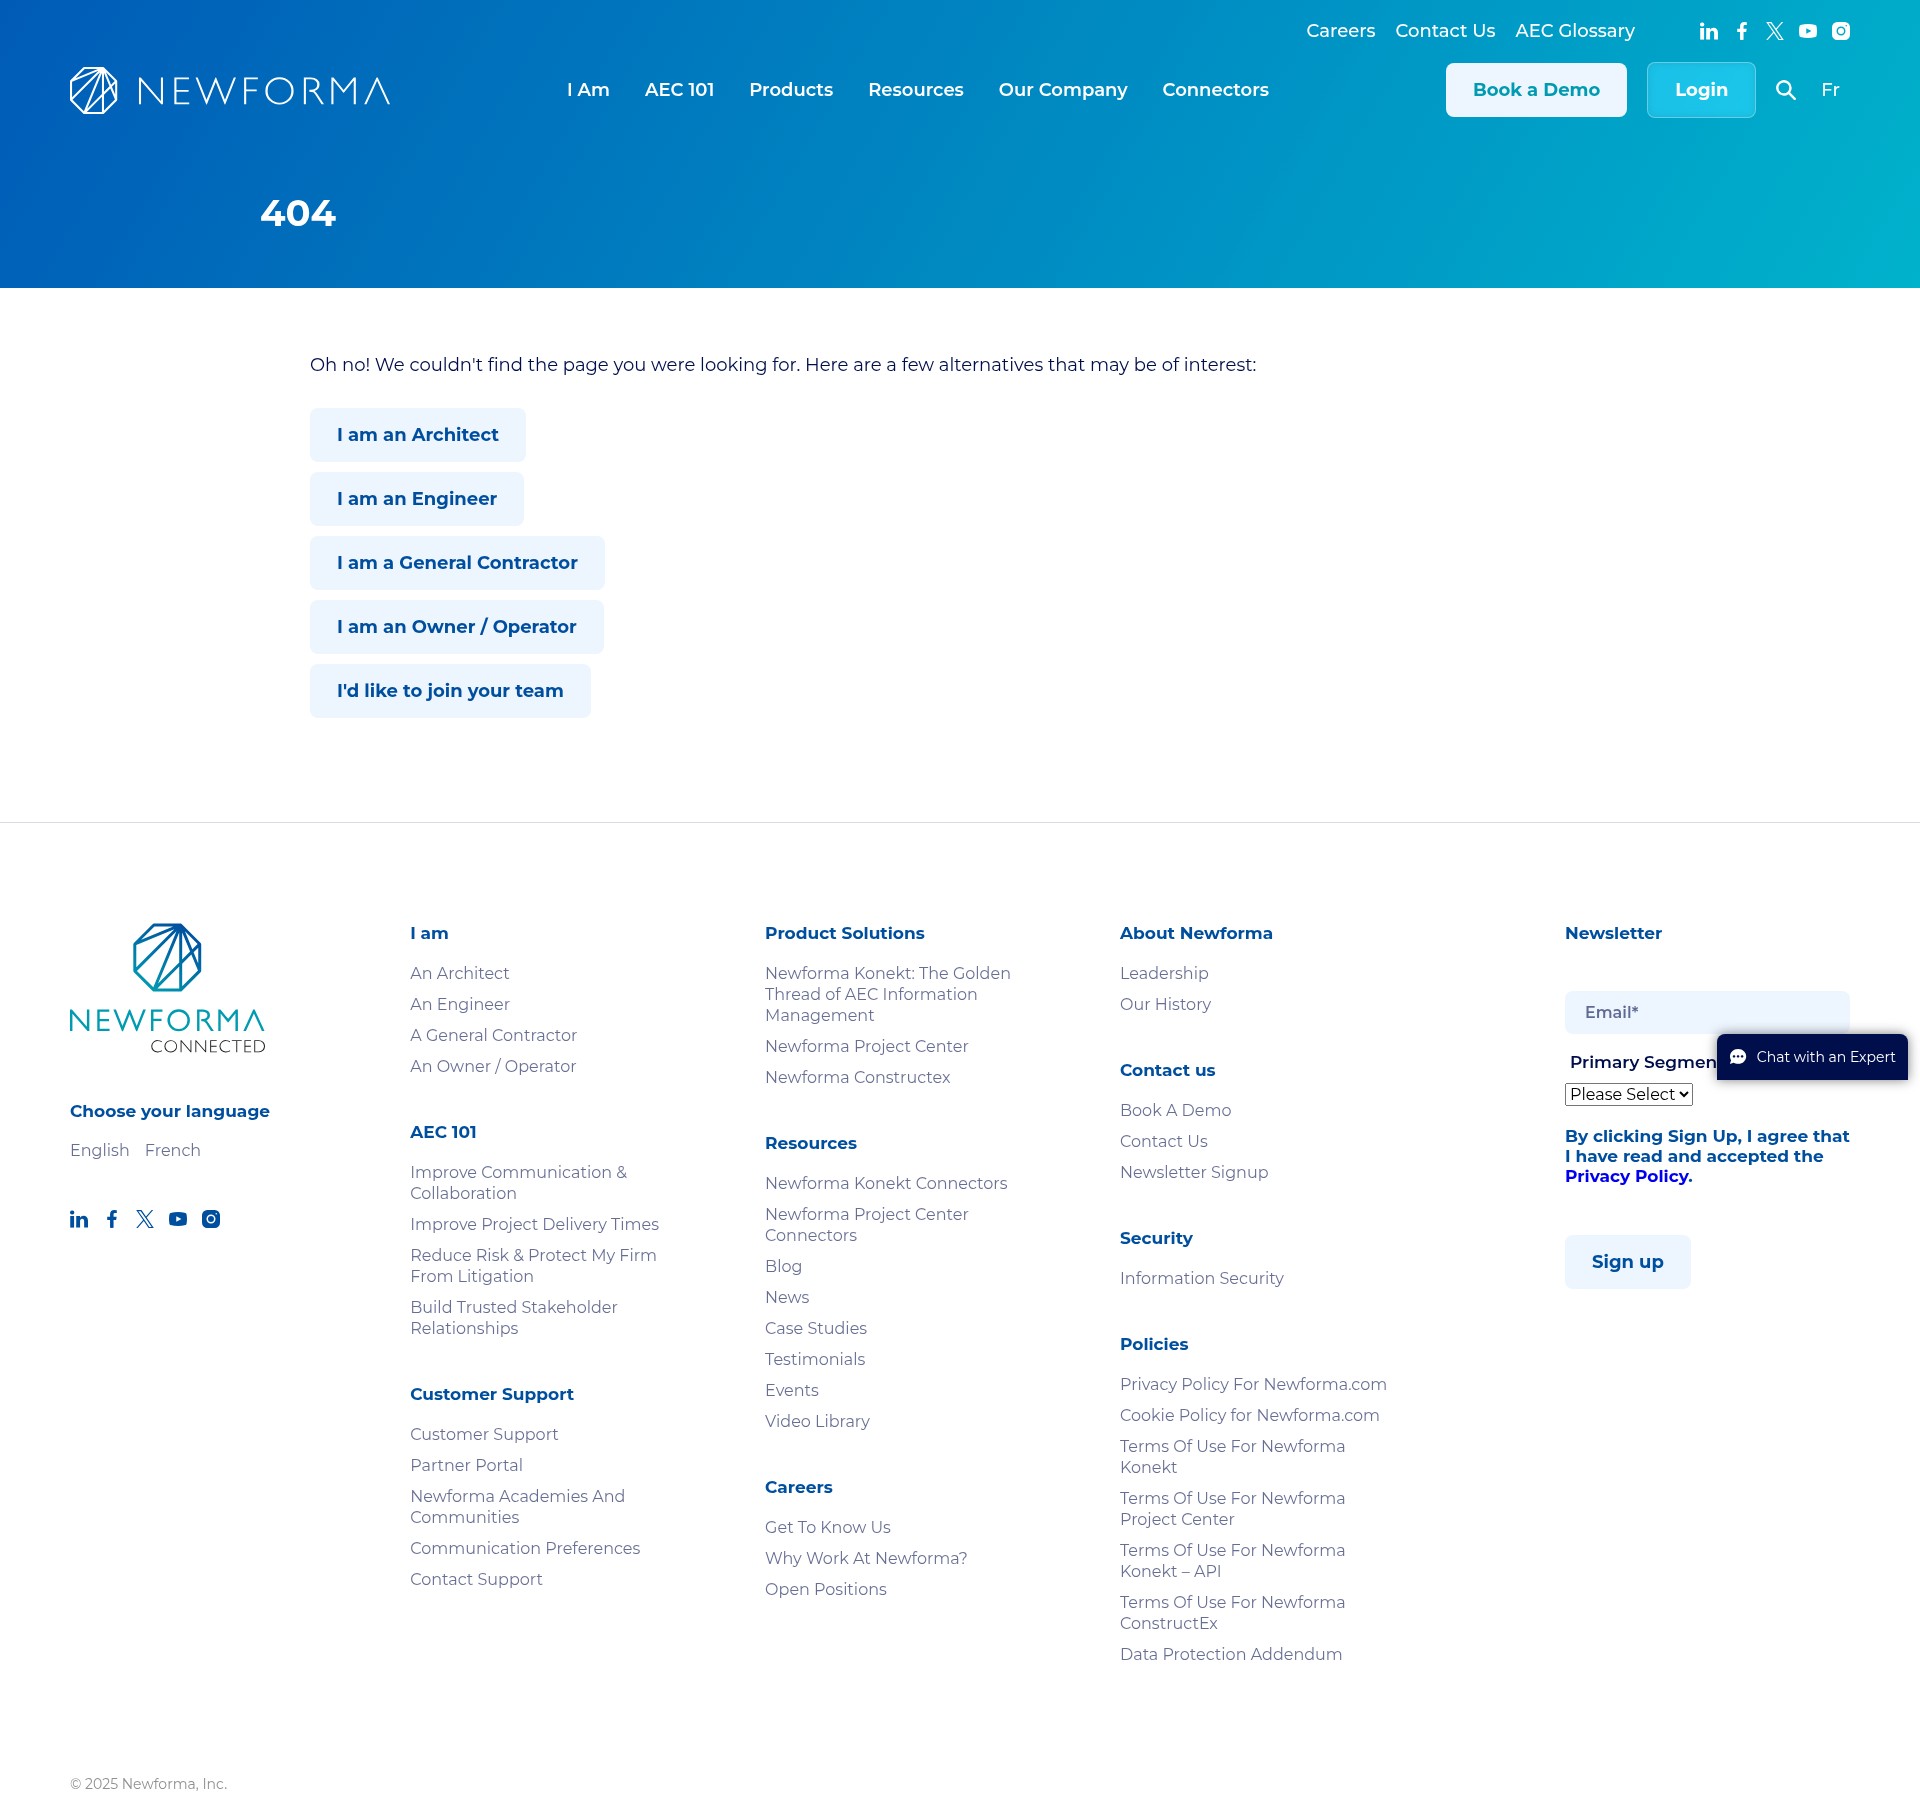Open YouTube icon in top header

tap(1808, 31)
